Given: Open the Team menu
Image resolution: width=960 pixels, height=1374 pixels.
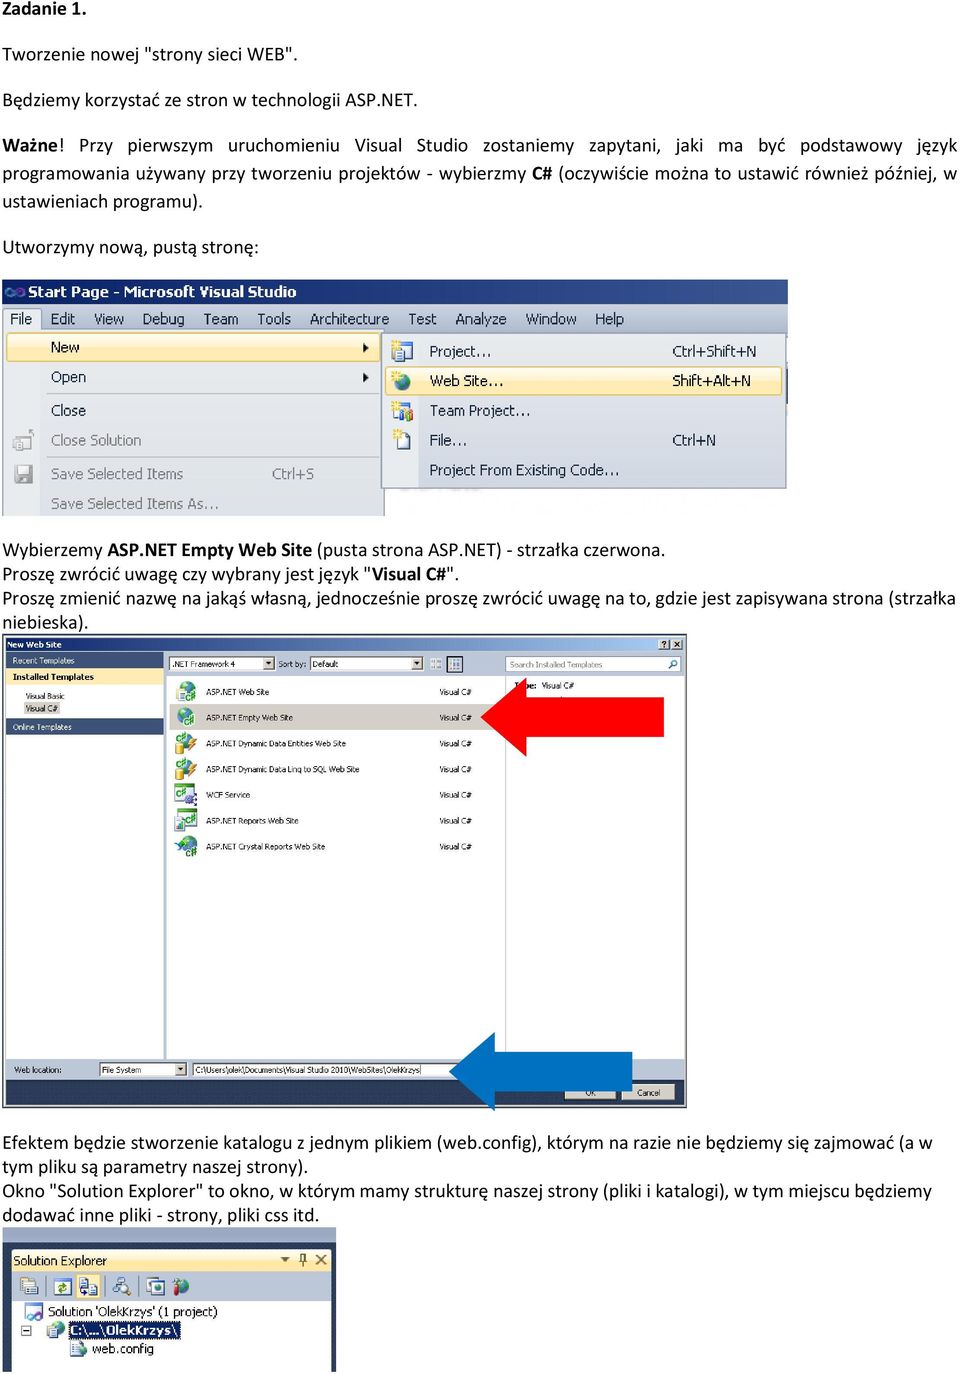Looking at the screenshot, I should (221, 319).
